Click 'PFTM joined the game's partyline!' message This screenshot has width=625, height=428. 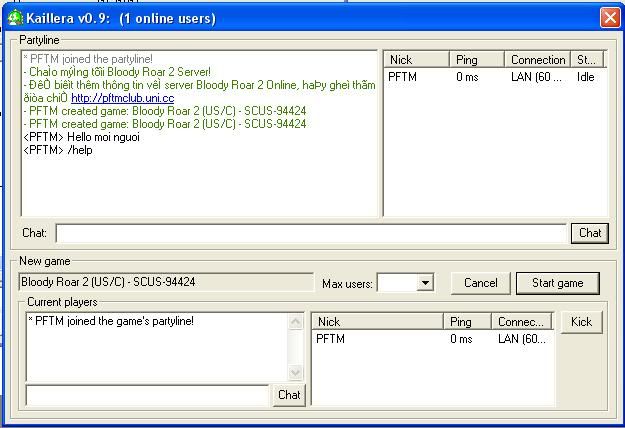[111, 321]
